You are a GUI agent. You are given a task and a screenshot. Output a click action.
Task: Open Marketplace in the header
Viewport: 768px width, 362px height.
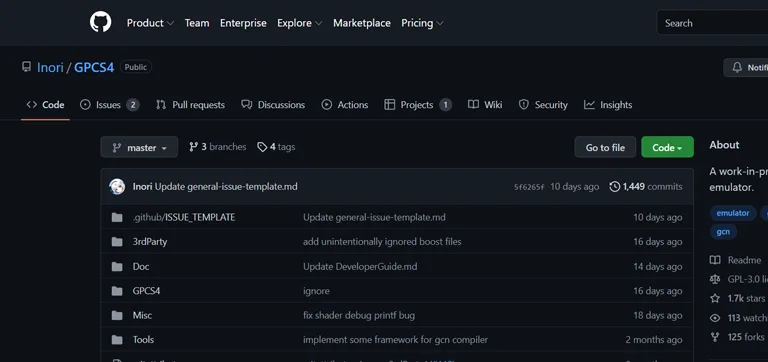click(362, 23)
